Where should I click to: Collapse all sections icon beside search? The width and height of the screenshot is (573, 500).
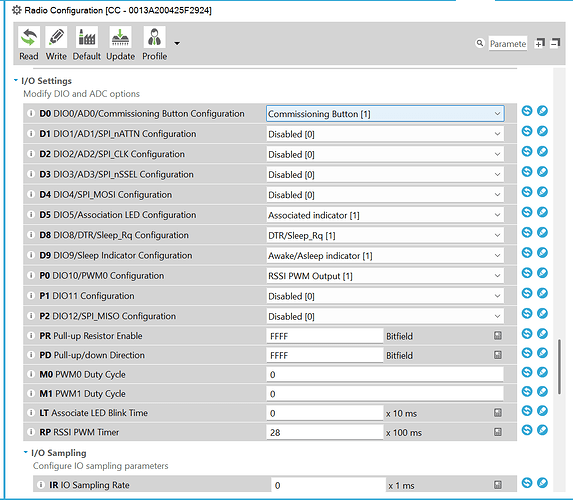click(555, 43)
